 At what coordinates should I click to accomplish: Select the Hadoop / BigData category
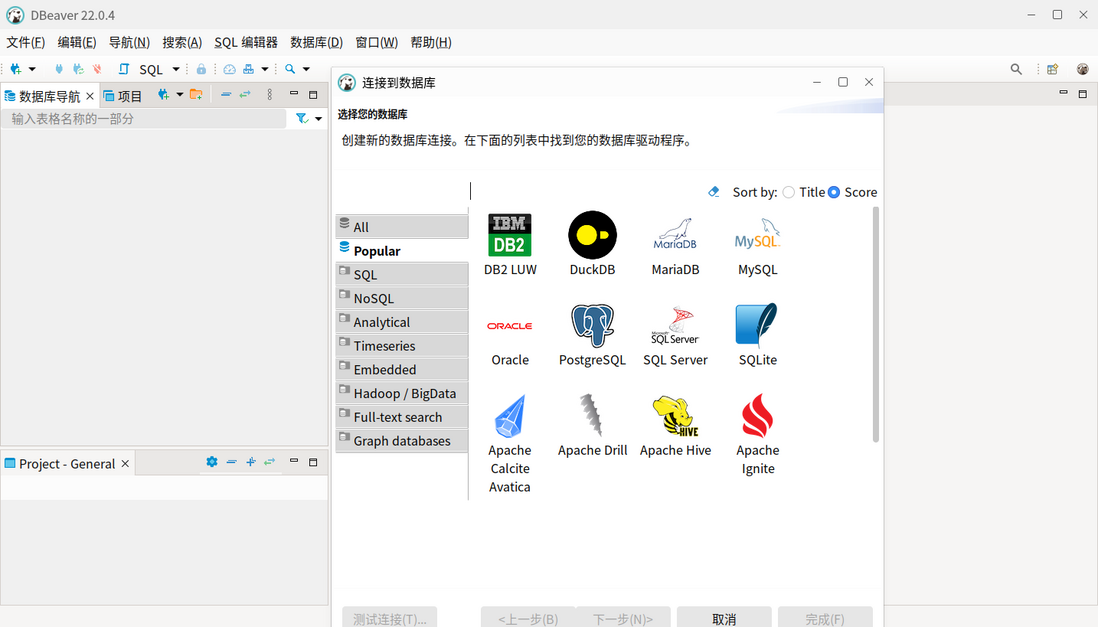click(x=402, y=394)
